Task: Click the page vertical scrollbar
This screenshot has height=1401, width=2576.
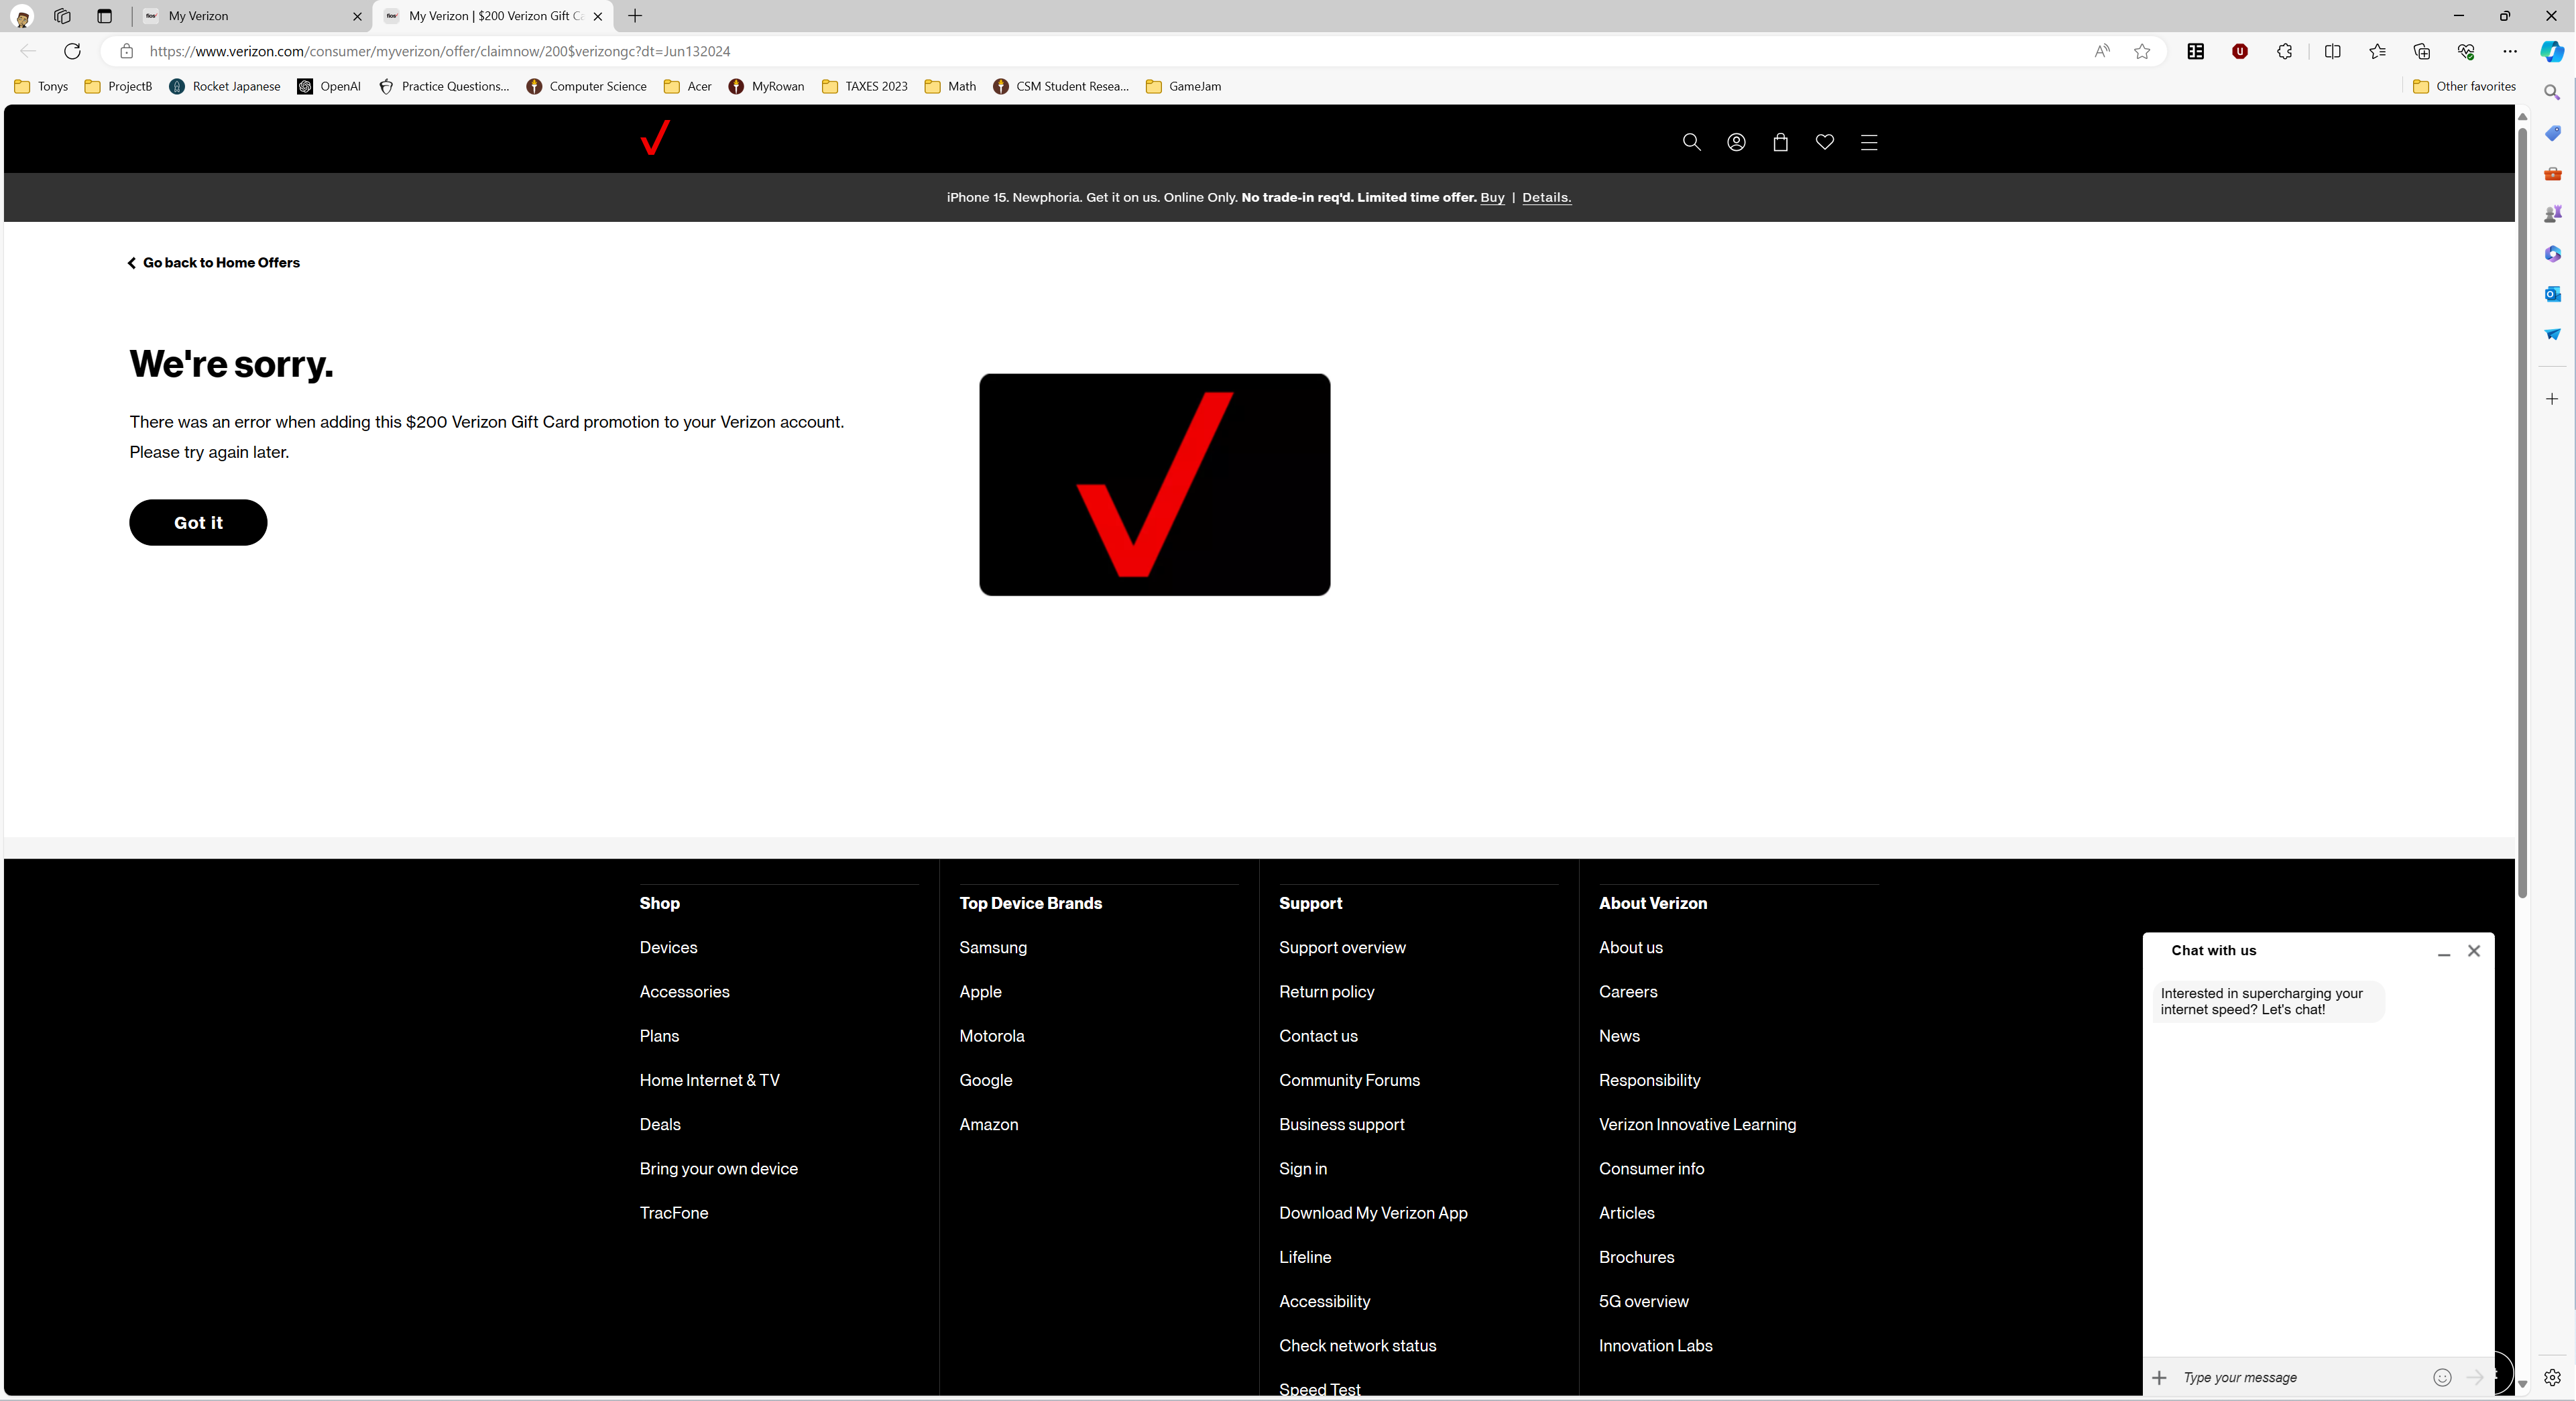Action: (x=2522, y=500)
